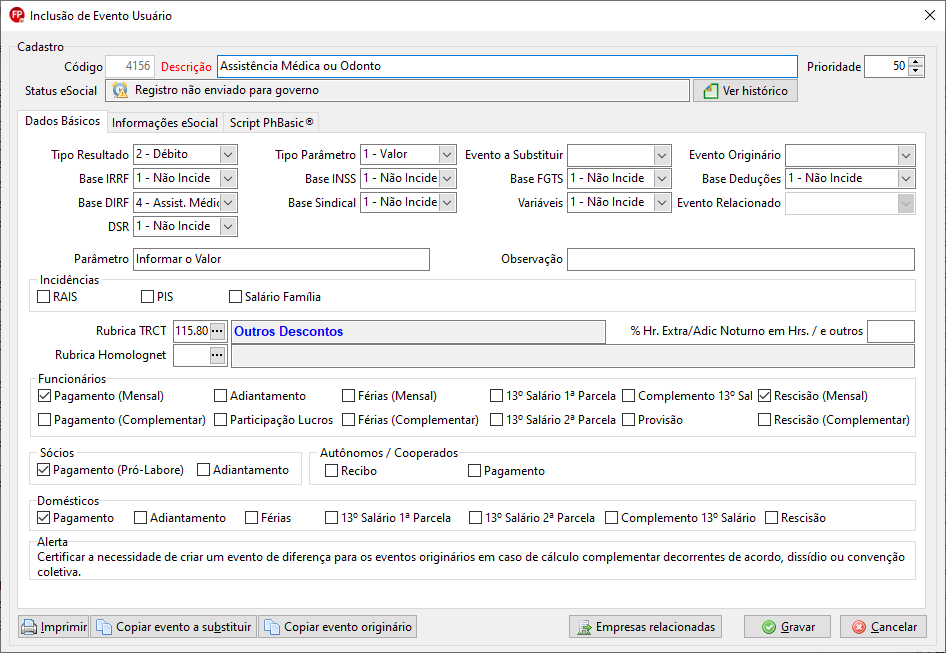The width and height of the screenshot is (946, 653).
Task: Click Copiar evento originário button
Action: point(338,627)
